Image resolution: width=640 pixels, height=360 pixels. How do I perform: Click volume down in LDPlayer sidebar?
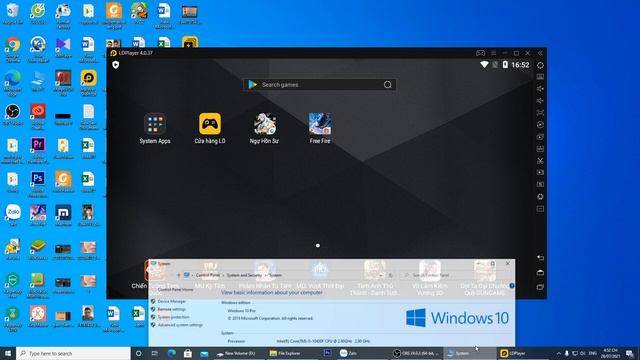pyautogui.click(x=540, y=100)
